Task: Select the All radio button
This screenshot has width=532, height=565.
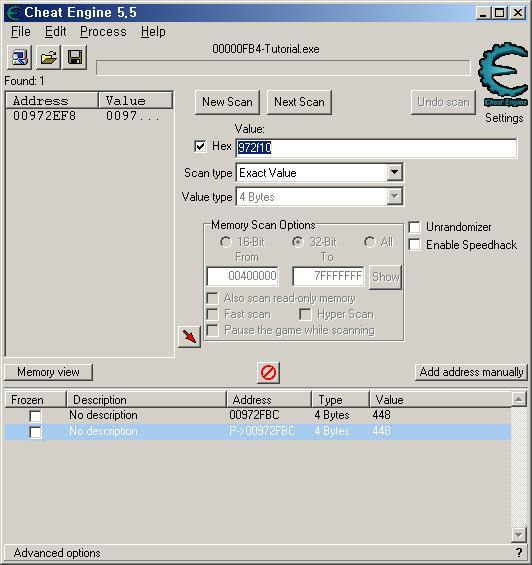Action: coord(370,242)
